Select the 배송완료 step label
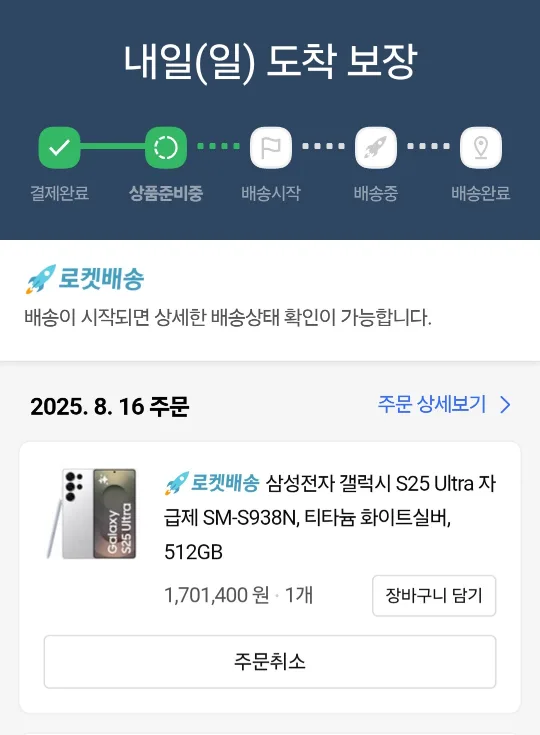The height and width of the screenshot is (735, 540). point(481,193)
